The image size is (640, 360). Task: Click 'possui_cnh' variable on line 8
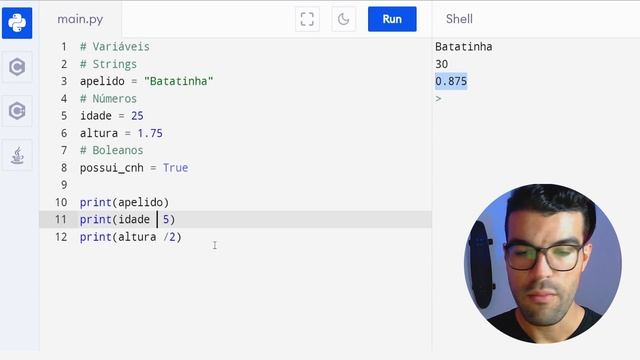111,168
